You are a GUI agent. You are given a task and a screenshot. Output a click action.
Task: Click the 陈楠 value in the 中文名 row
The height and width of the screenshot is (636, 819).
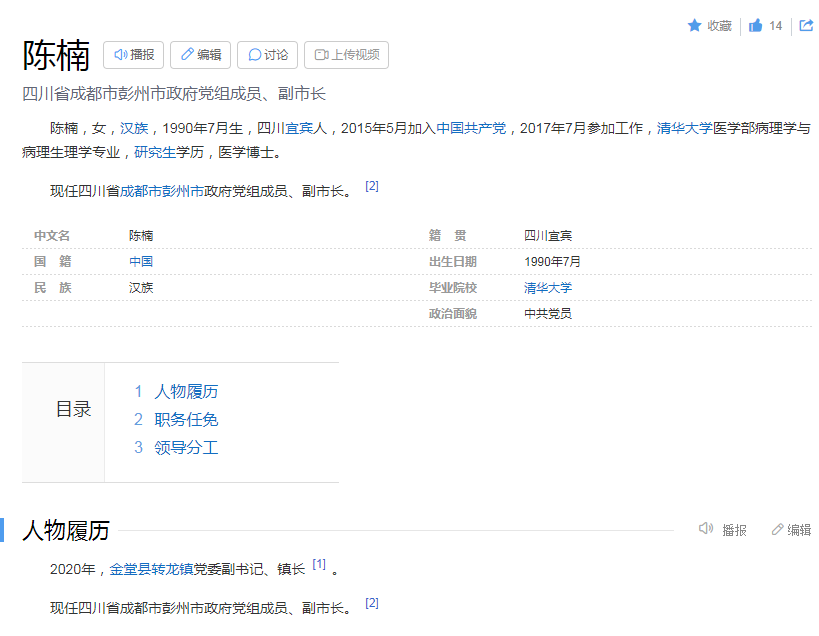[141, 236]
